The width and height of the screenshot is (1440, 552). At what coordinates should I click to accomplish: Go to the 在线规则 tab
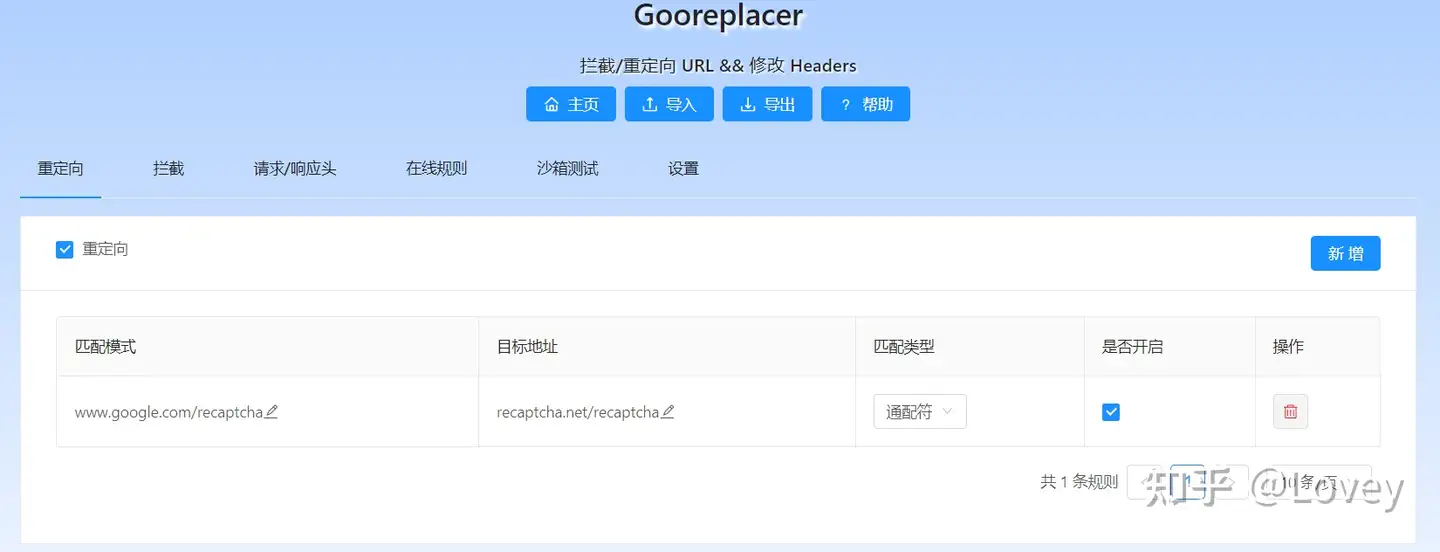(x=436, y=169)
